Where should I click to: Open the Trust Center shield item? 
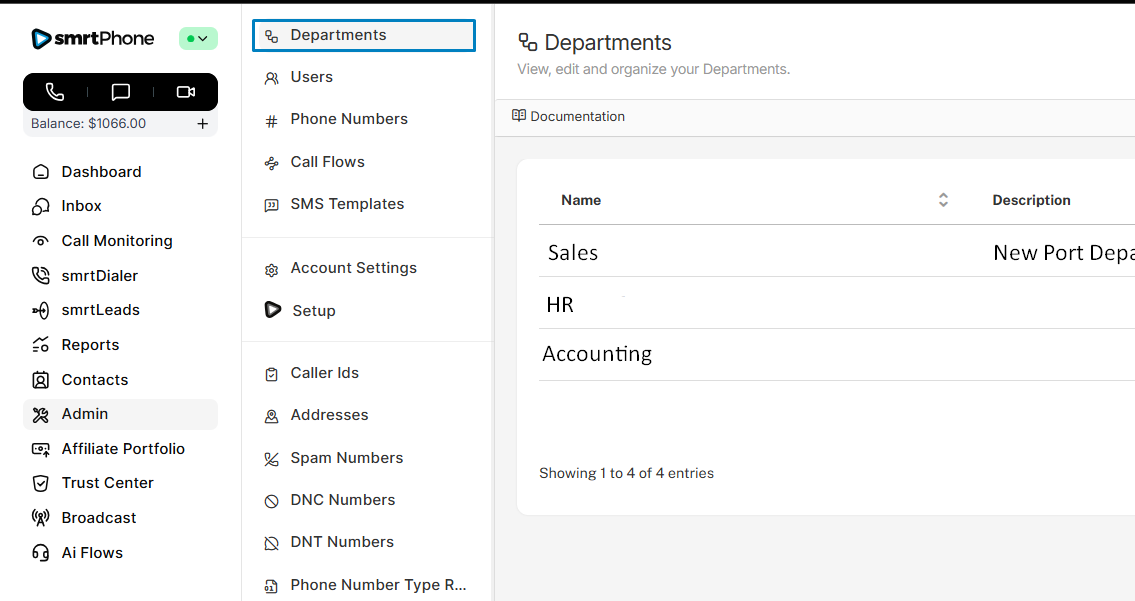point(107,483)
